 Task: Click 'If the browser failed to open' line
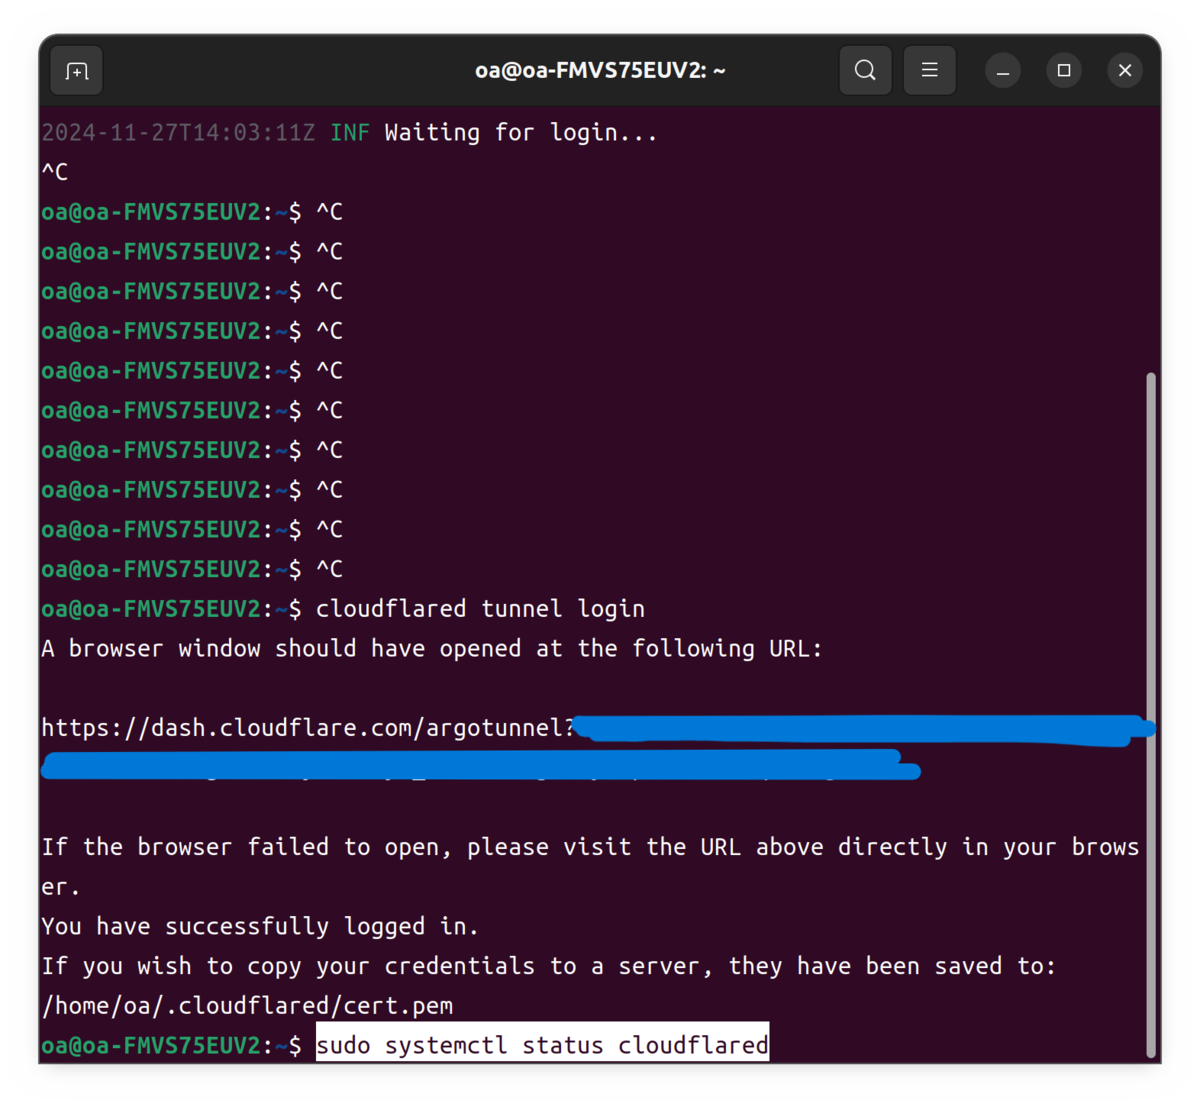tap(590, 866)
